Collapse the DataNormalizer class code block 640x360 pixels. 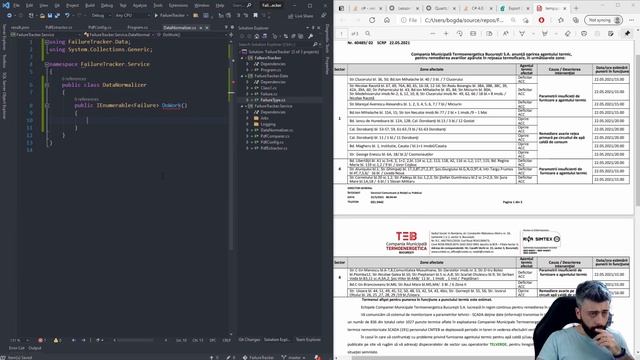click(x=47, y=85)
